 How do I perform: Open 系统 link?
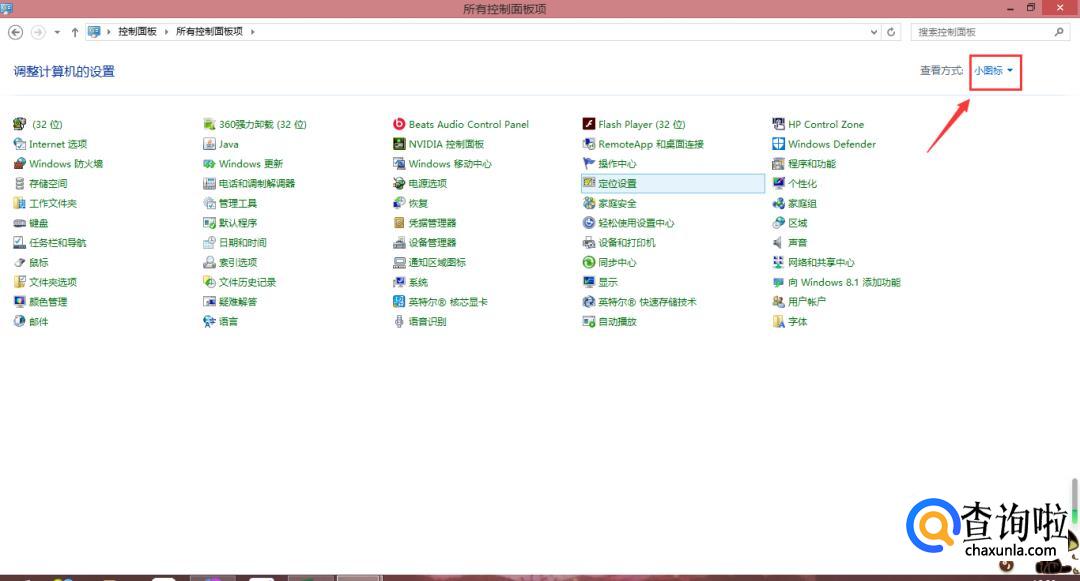pos(418,282)
